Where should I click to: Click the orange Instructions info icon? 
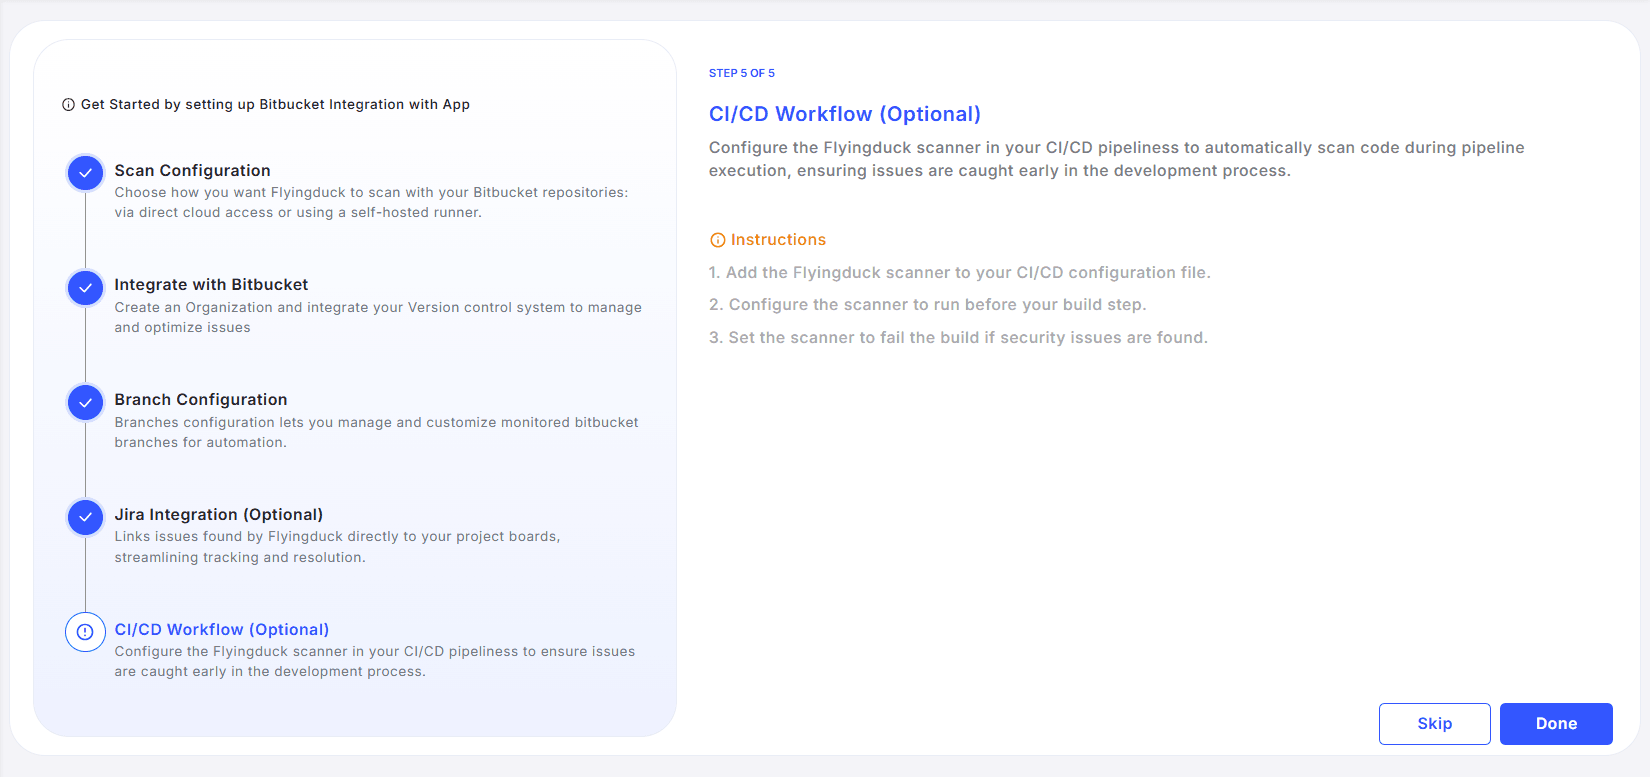point(717,240)
